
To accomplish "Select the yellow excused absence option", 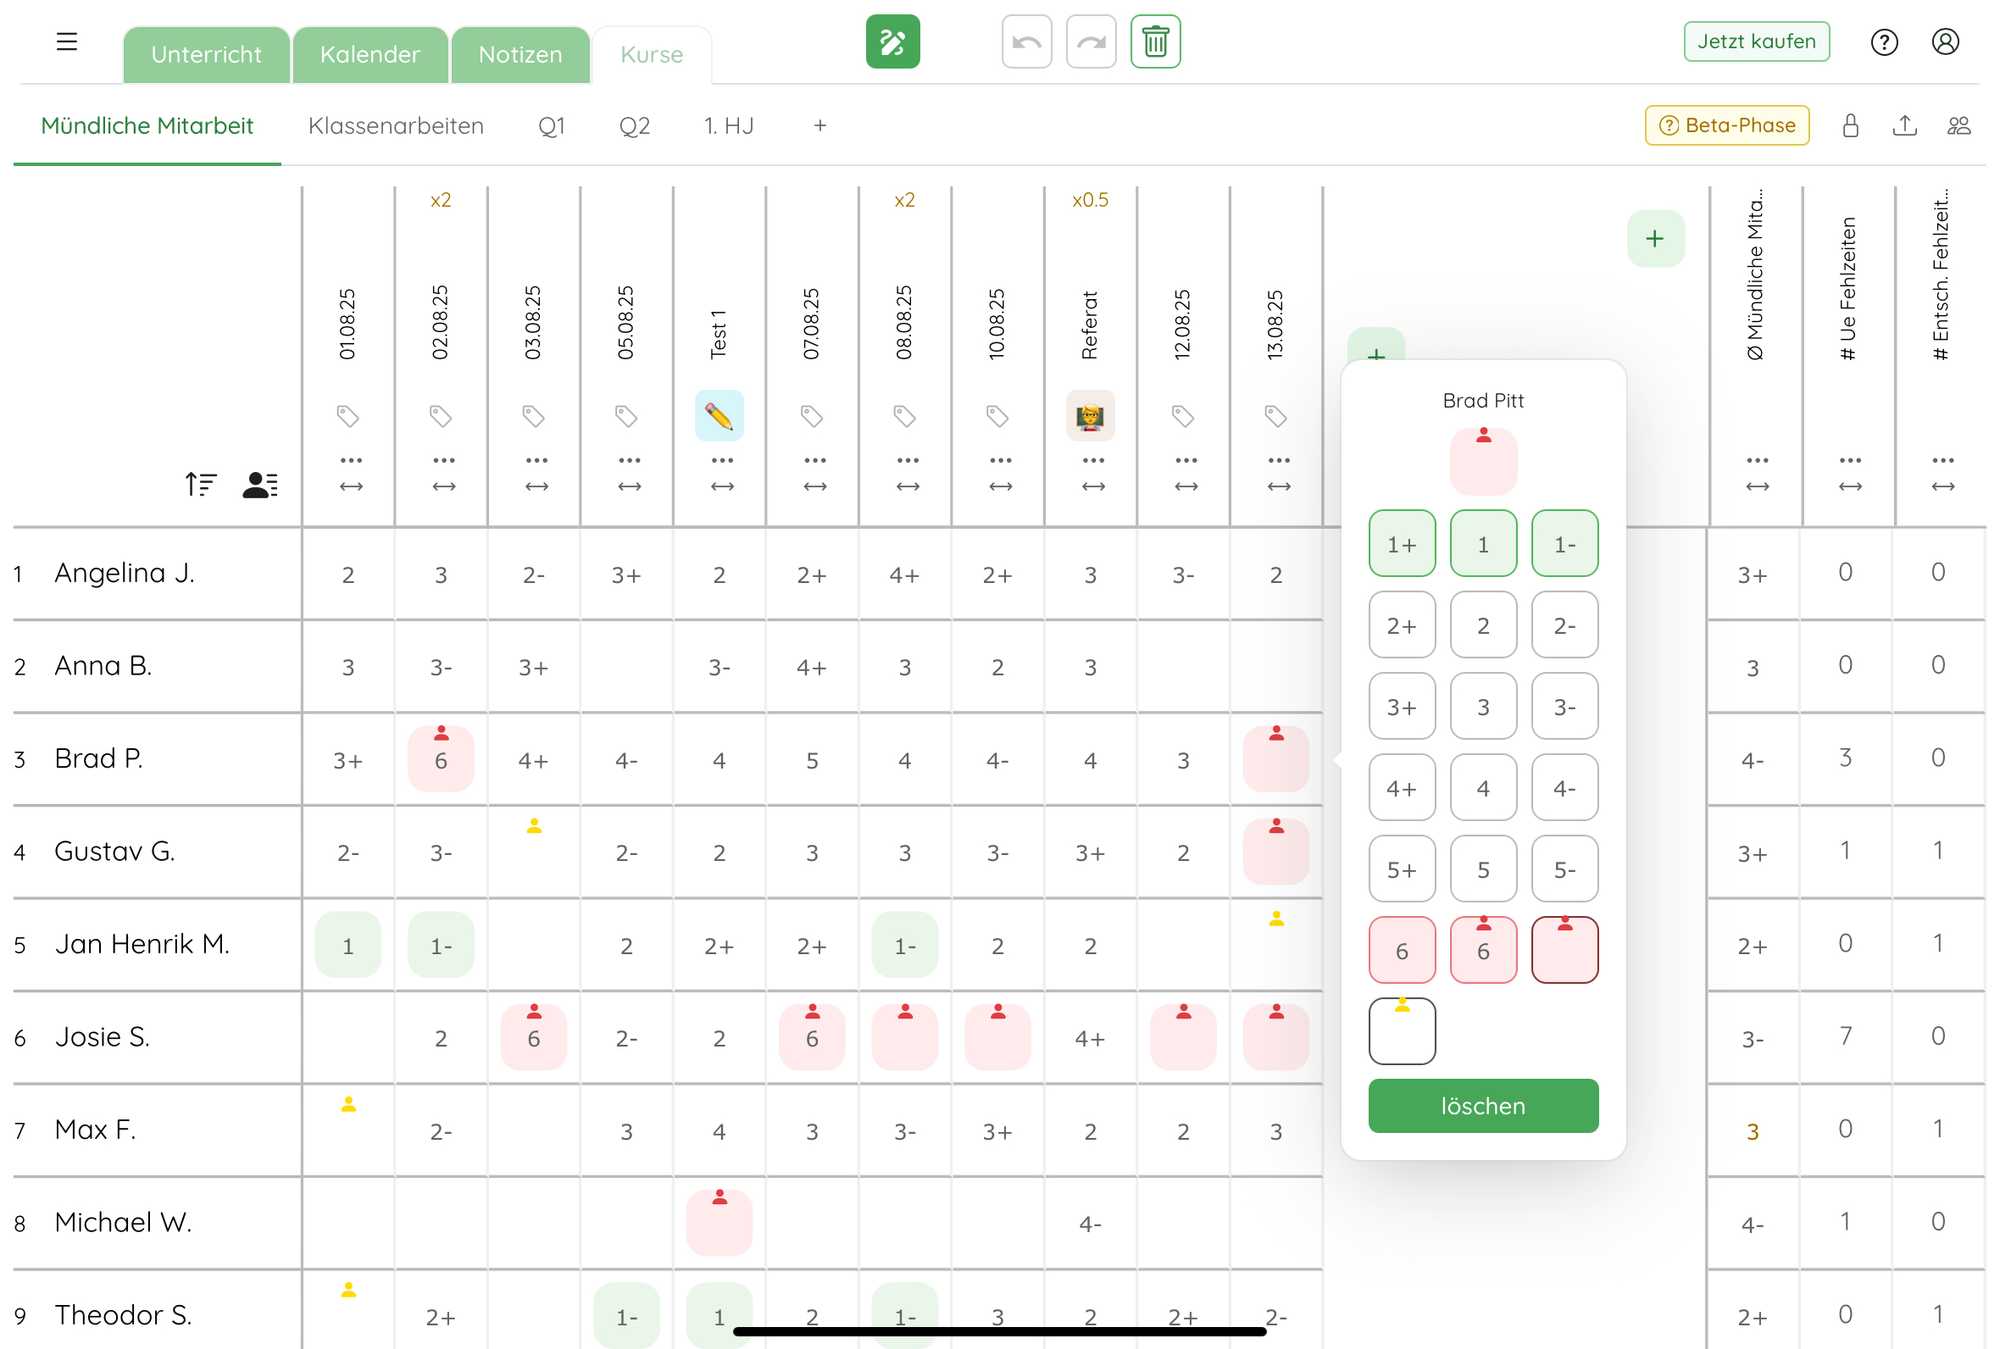I will point(1402,1031).
